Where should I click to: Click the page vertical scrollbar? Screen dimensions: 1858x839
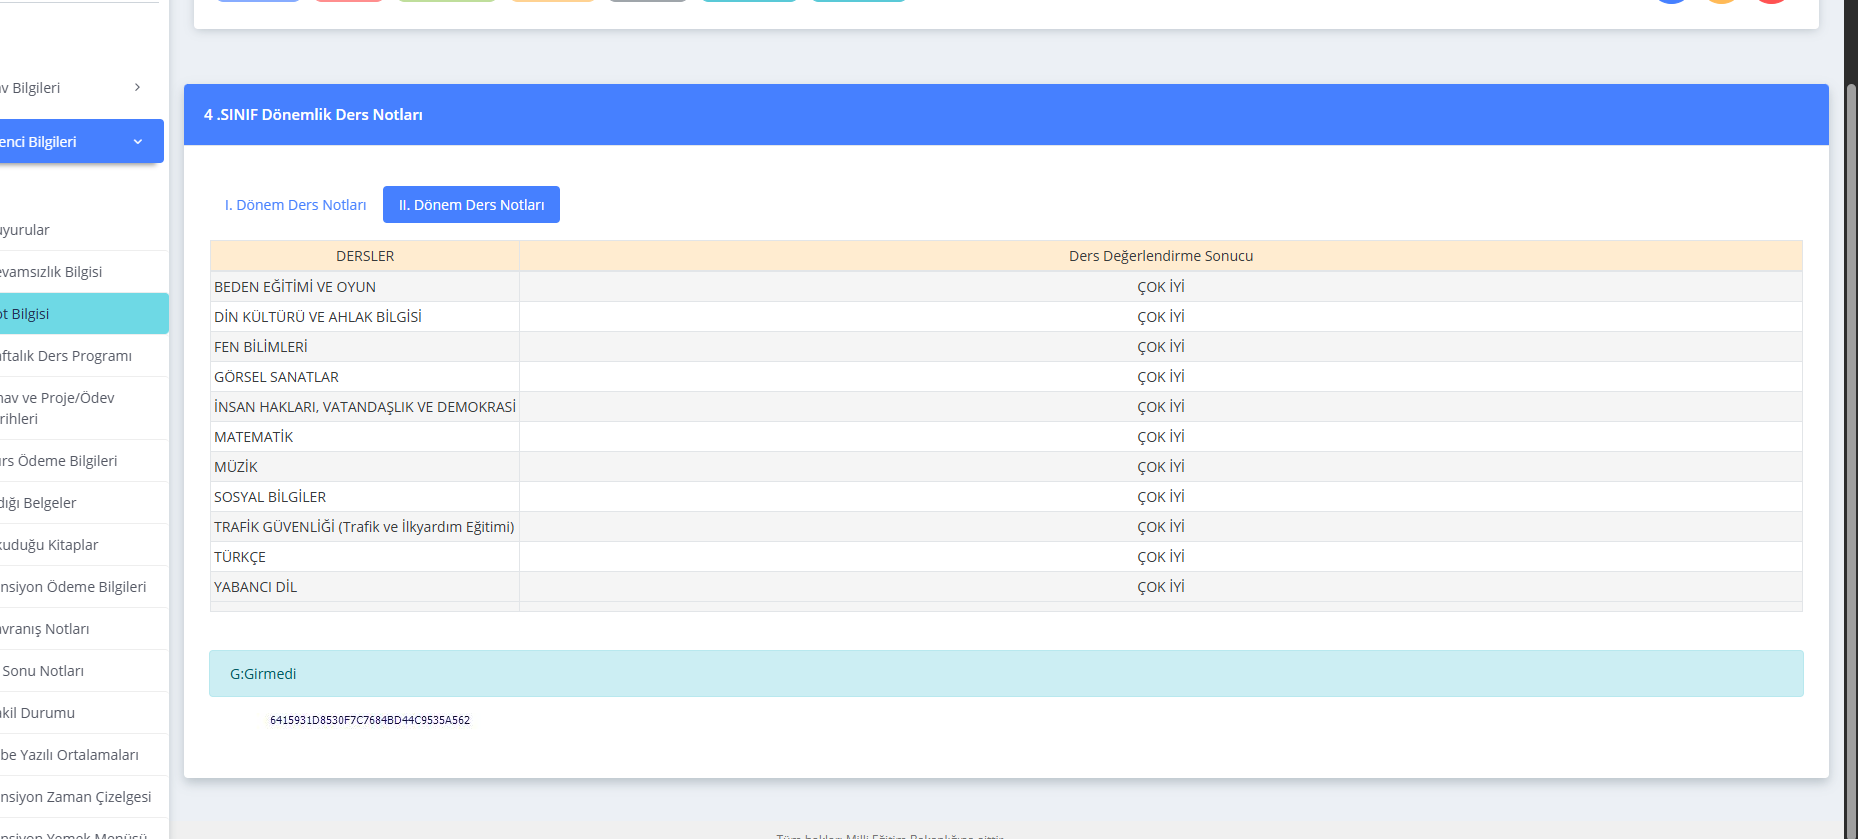[1851, 400]
